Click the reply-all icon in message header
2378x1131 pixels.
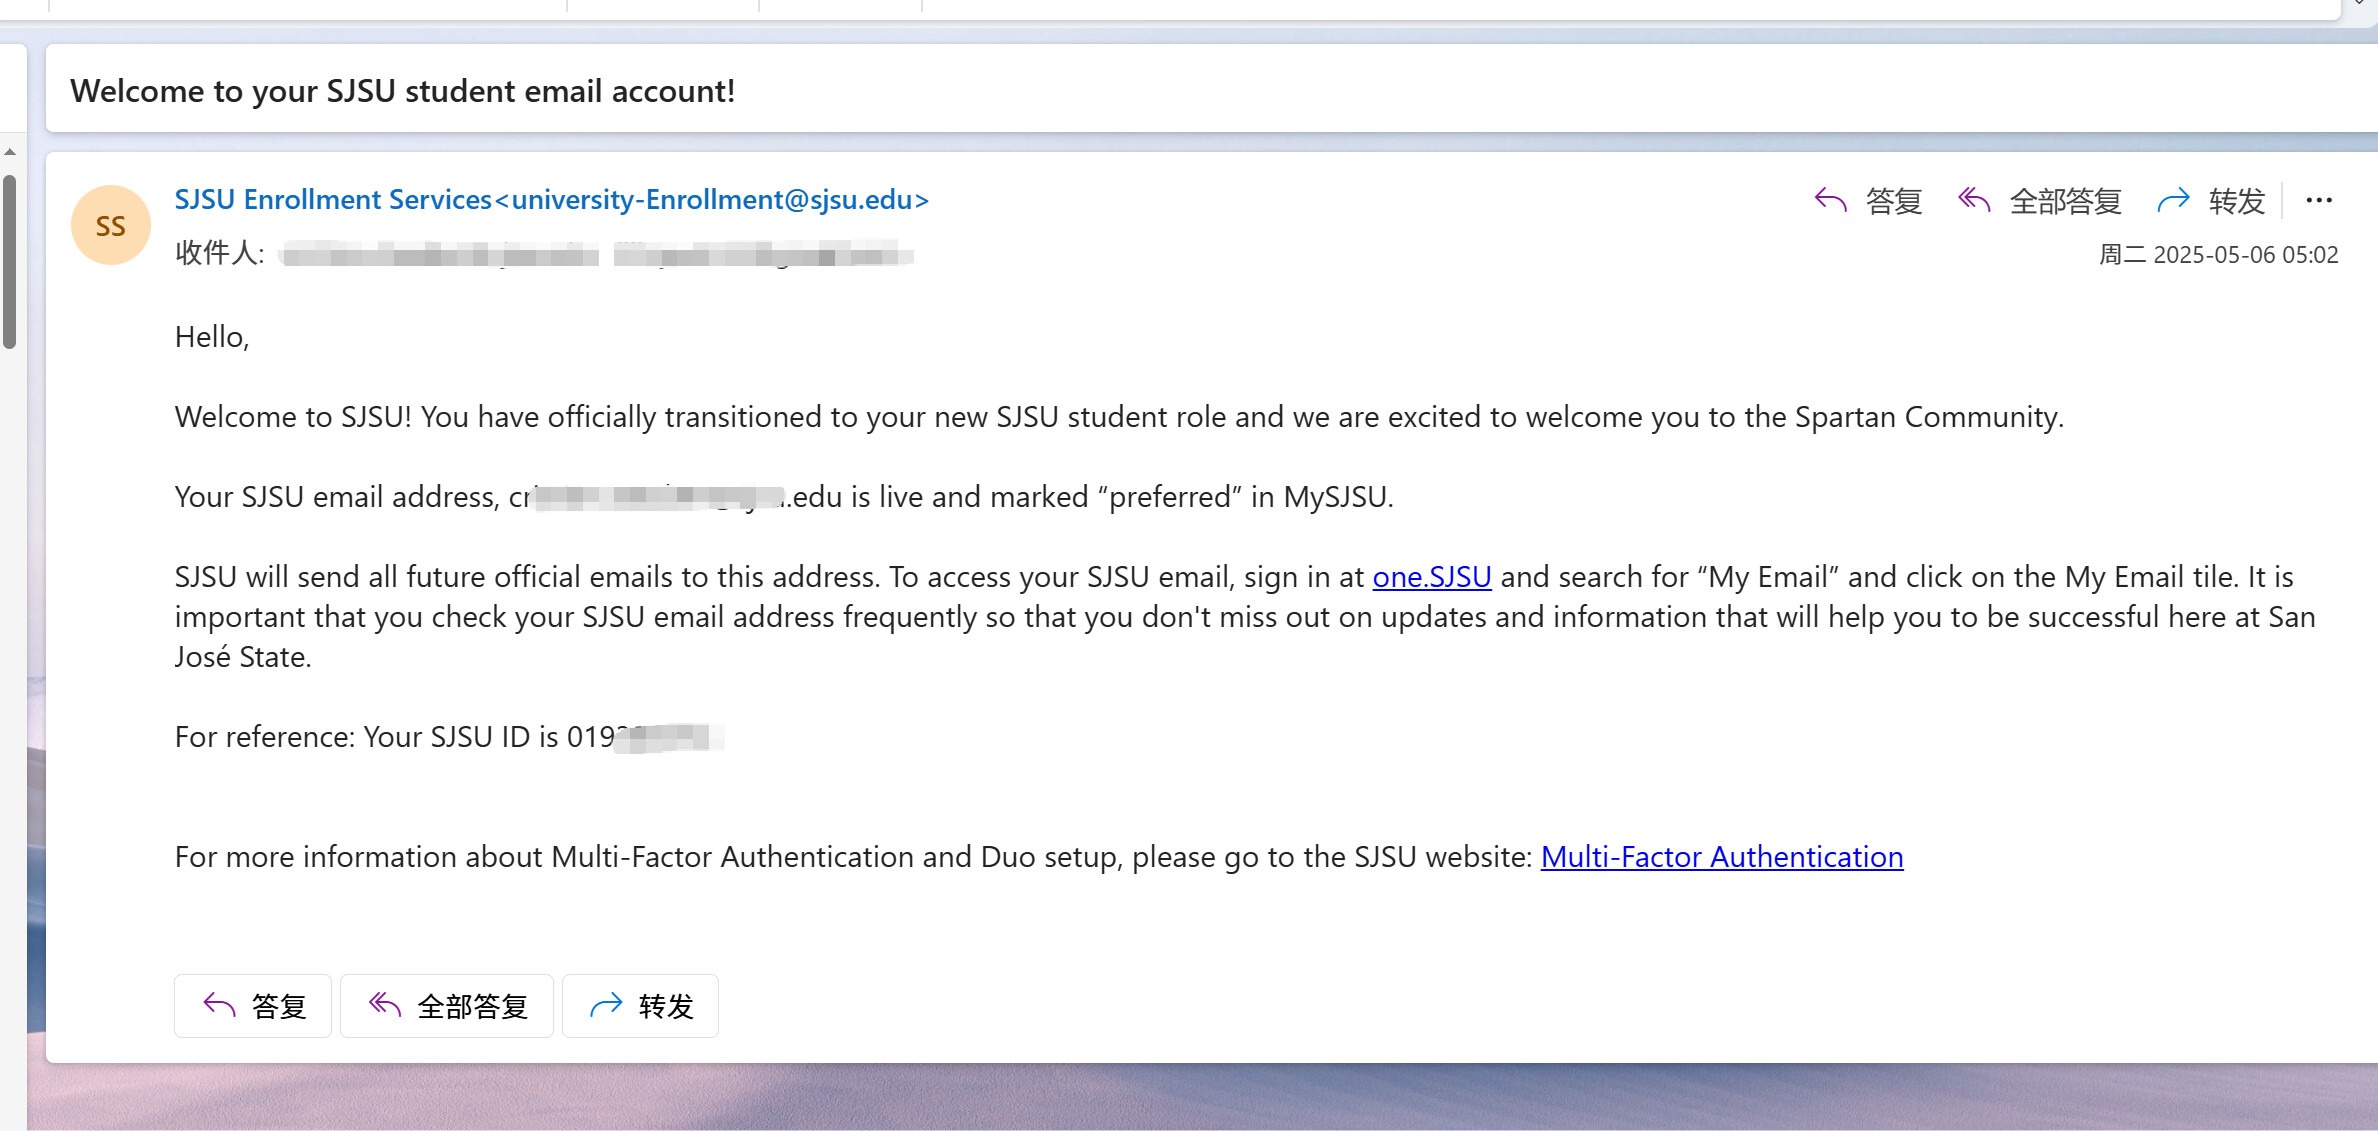[x=1974, y=201]
